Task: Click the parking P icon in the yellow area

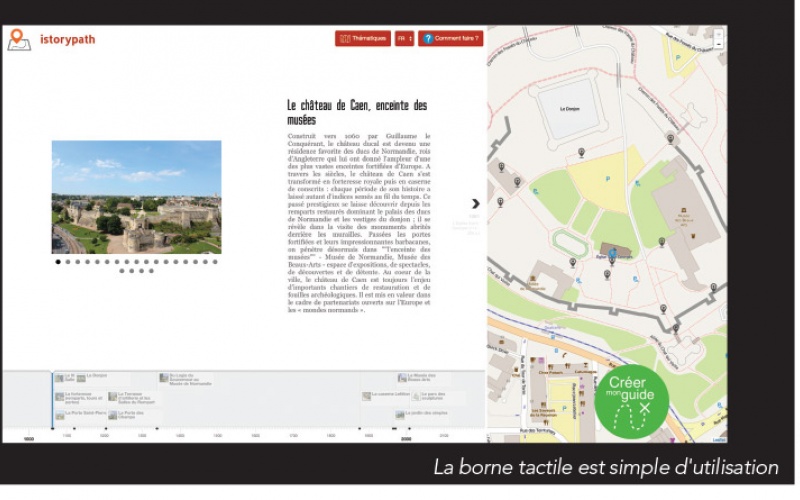Action: (x=608, y=179)
